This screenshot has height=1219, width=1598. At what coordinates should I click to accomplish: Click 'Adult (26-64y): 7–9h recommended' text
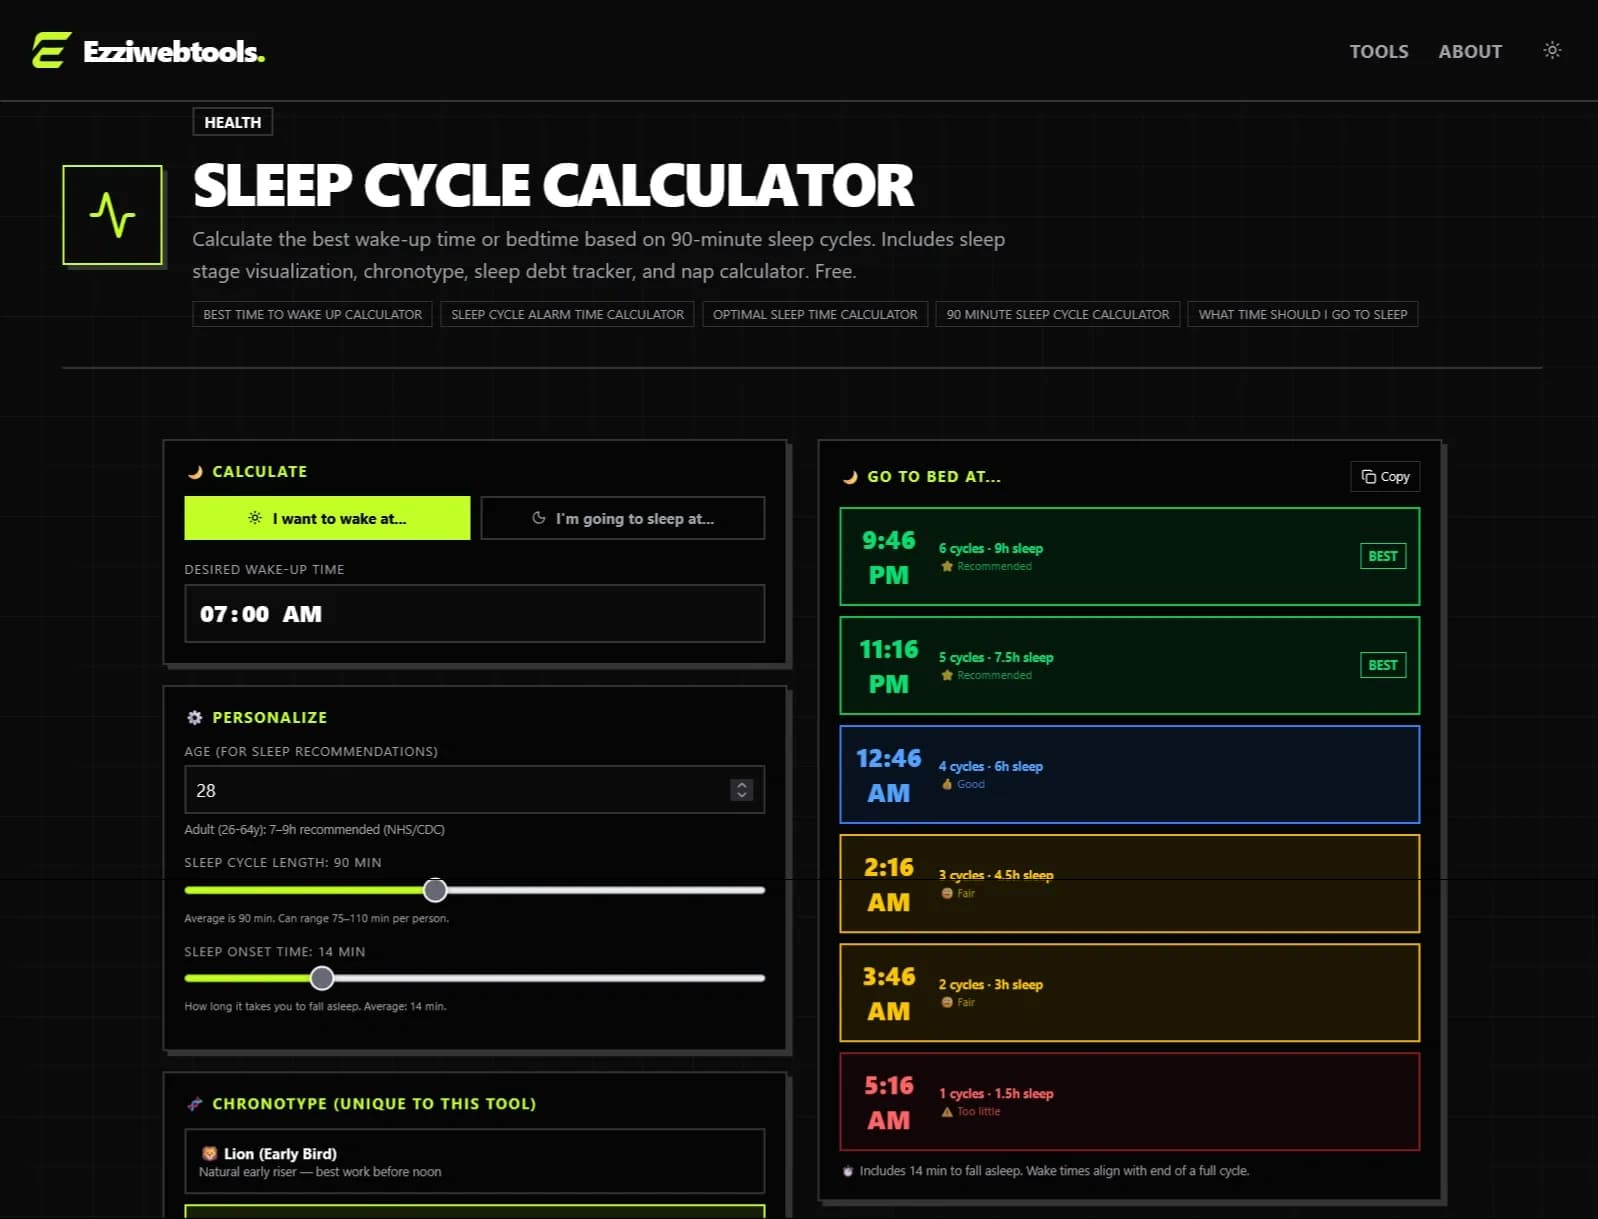click(314, 829)
